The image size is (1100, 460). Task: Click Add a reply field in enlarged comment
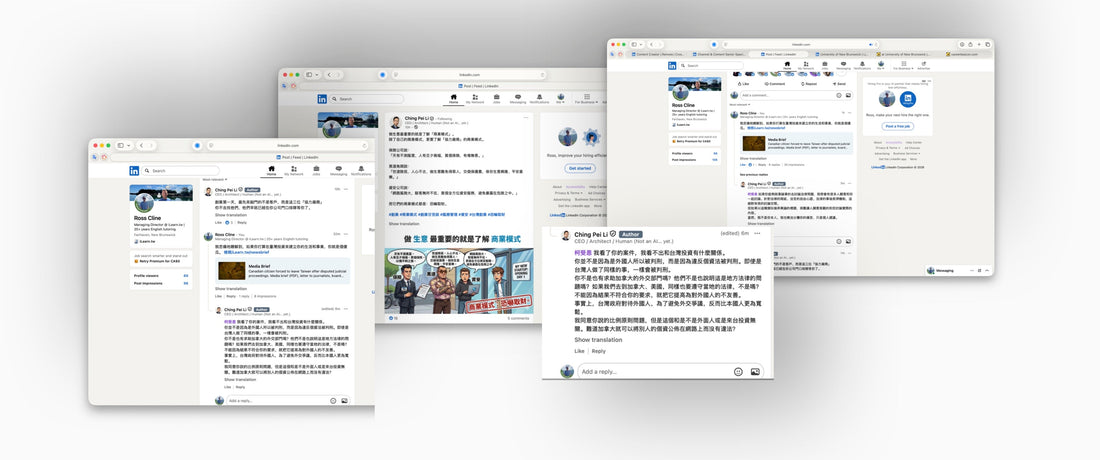(x=671, y=372)
